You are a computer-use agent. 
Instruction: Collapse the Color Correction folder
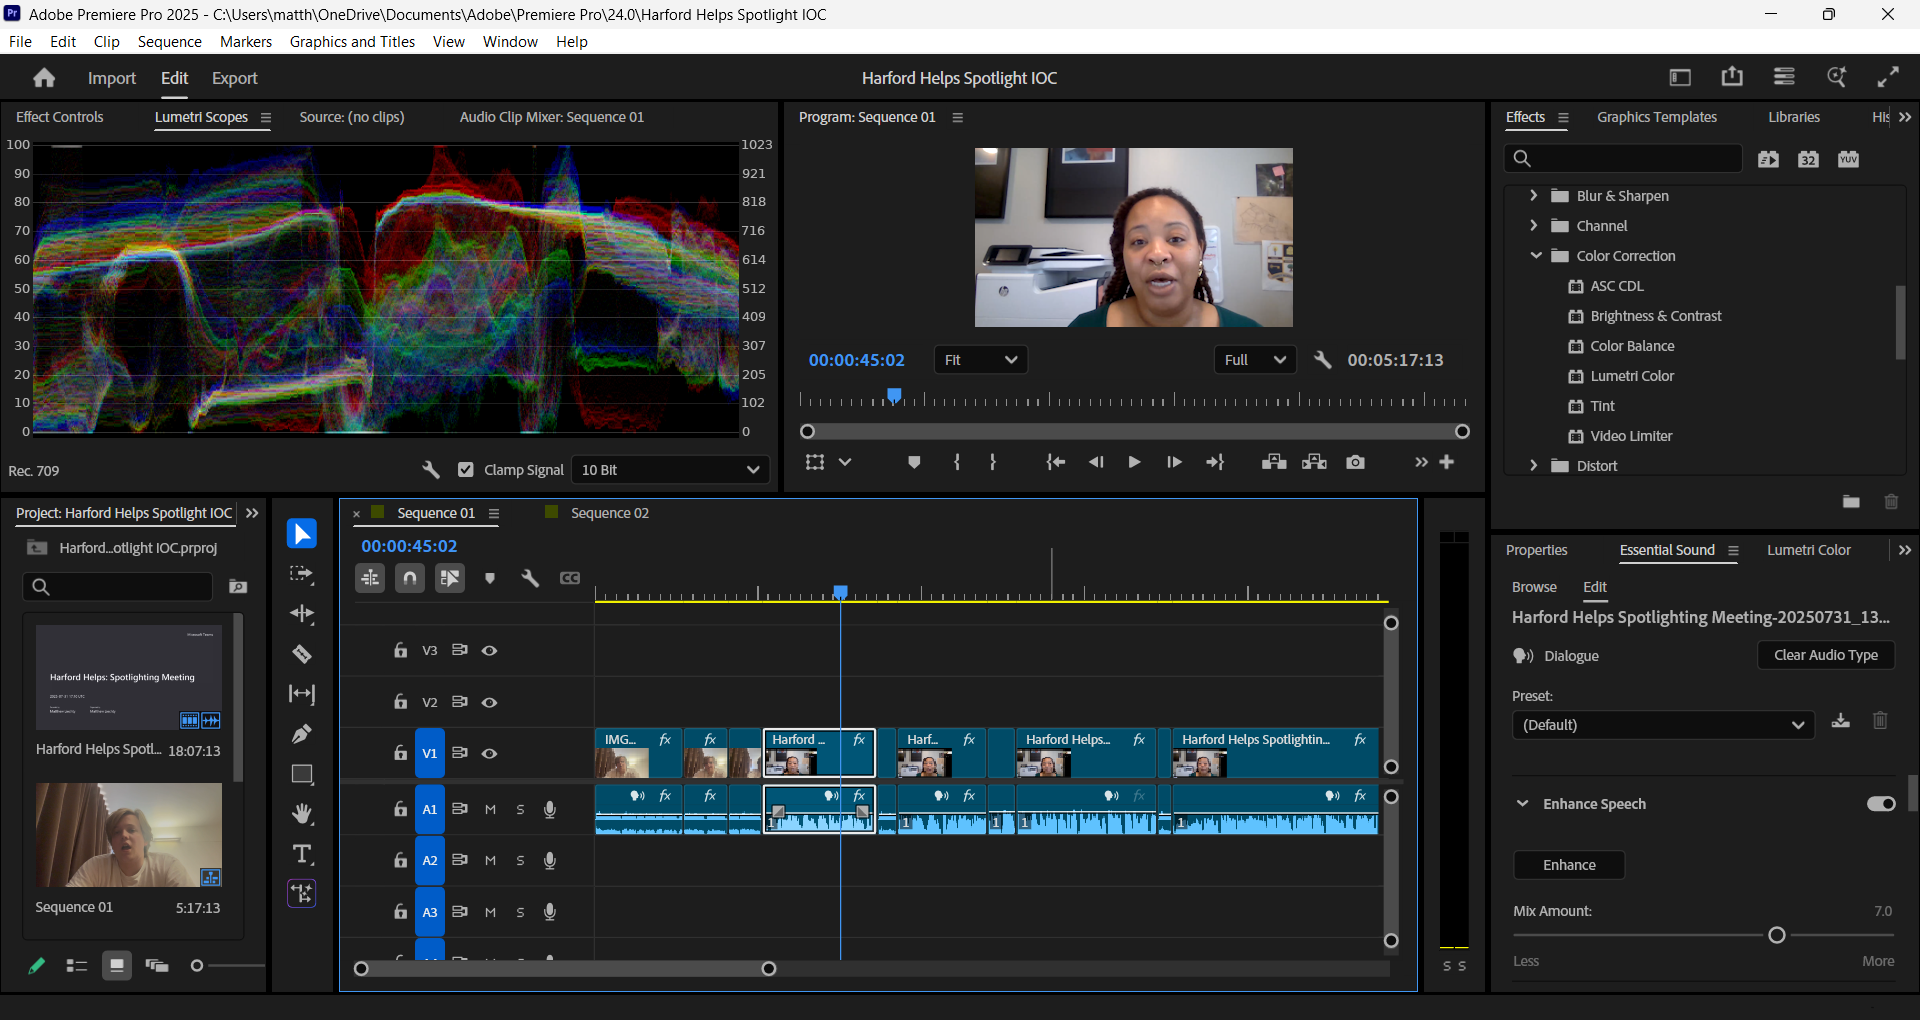(1536, 256)
